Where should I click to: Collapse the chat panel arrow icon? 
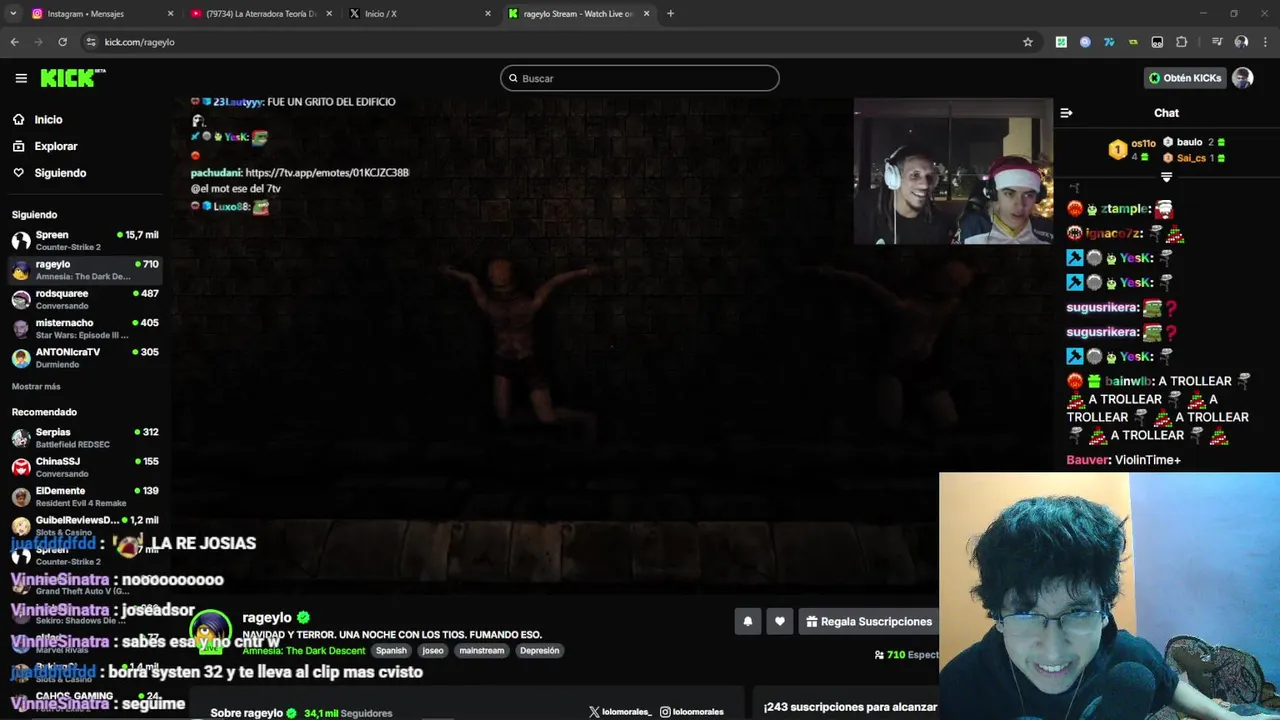[x=1066, y=113]
